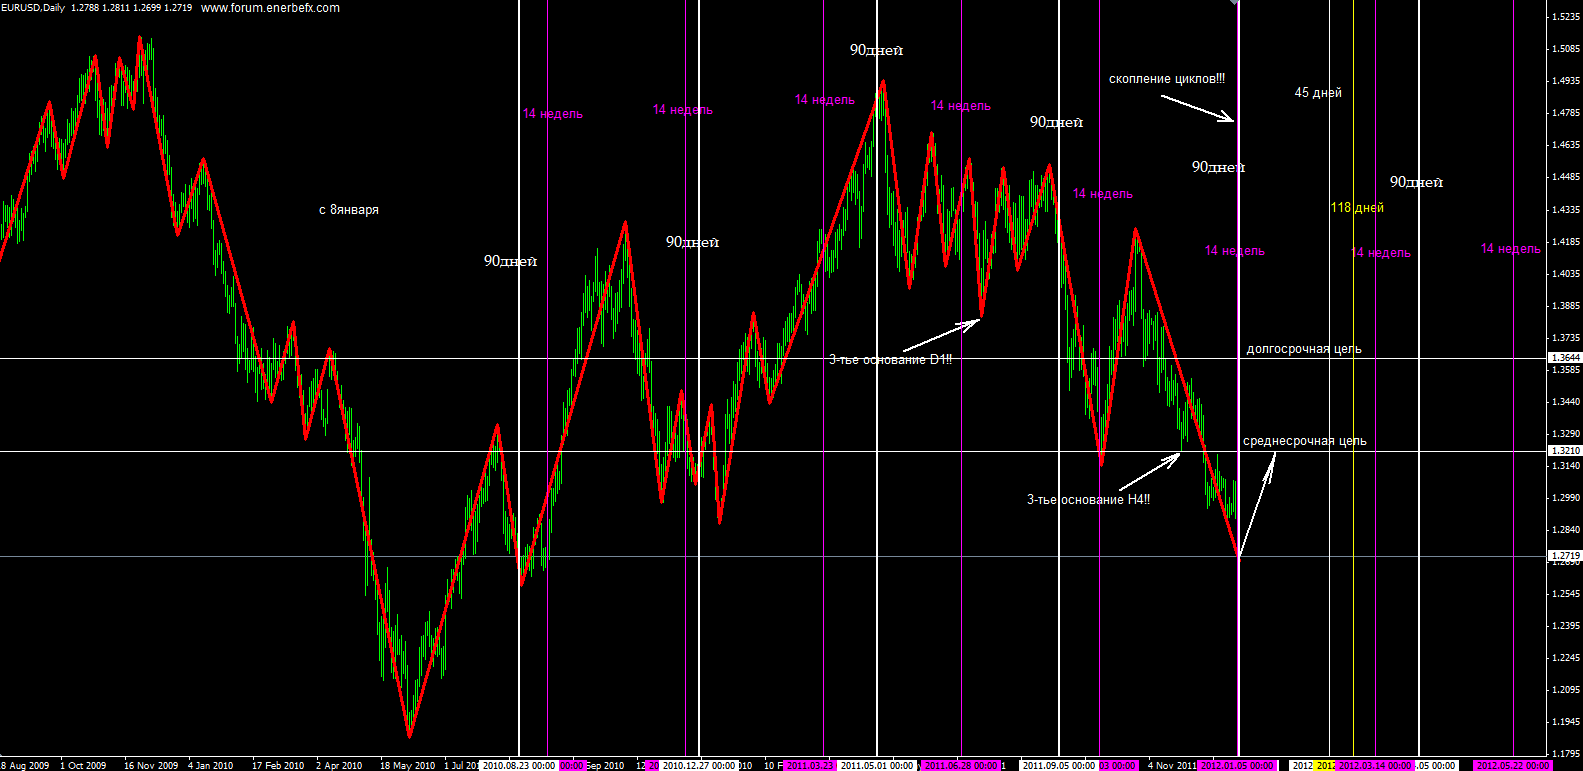Select the 2010.12.27 00:00 date marker

698,765
